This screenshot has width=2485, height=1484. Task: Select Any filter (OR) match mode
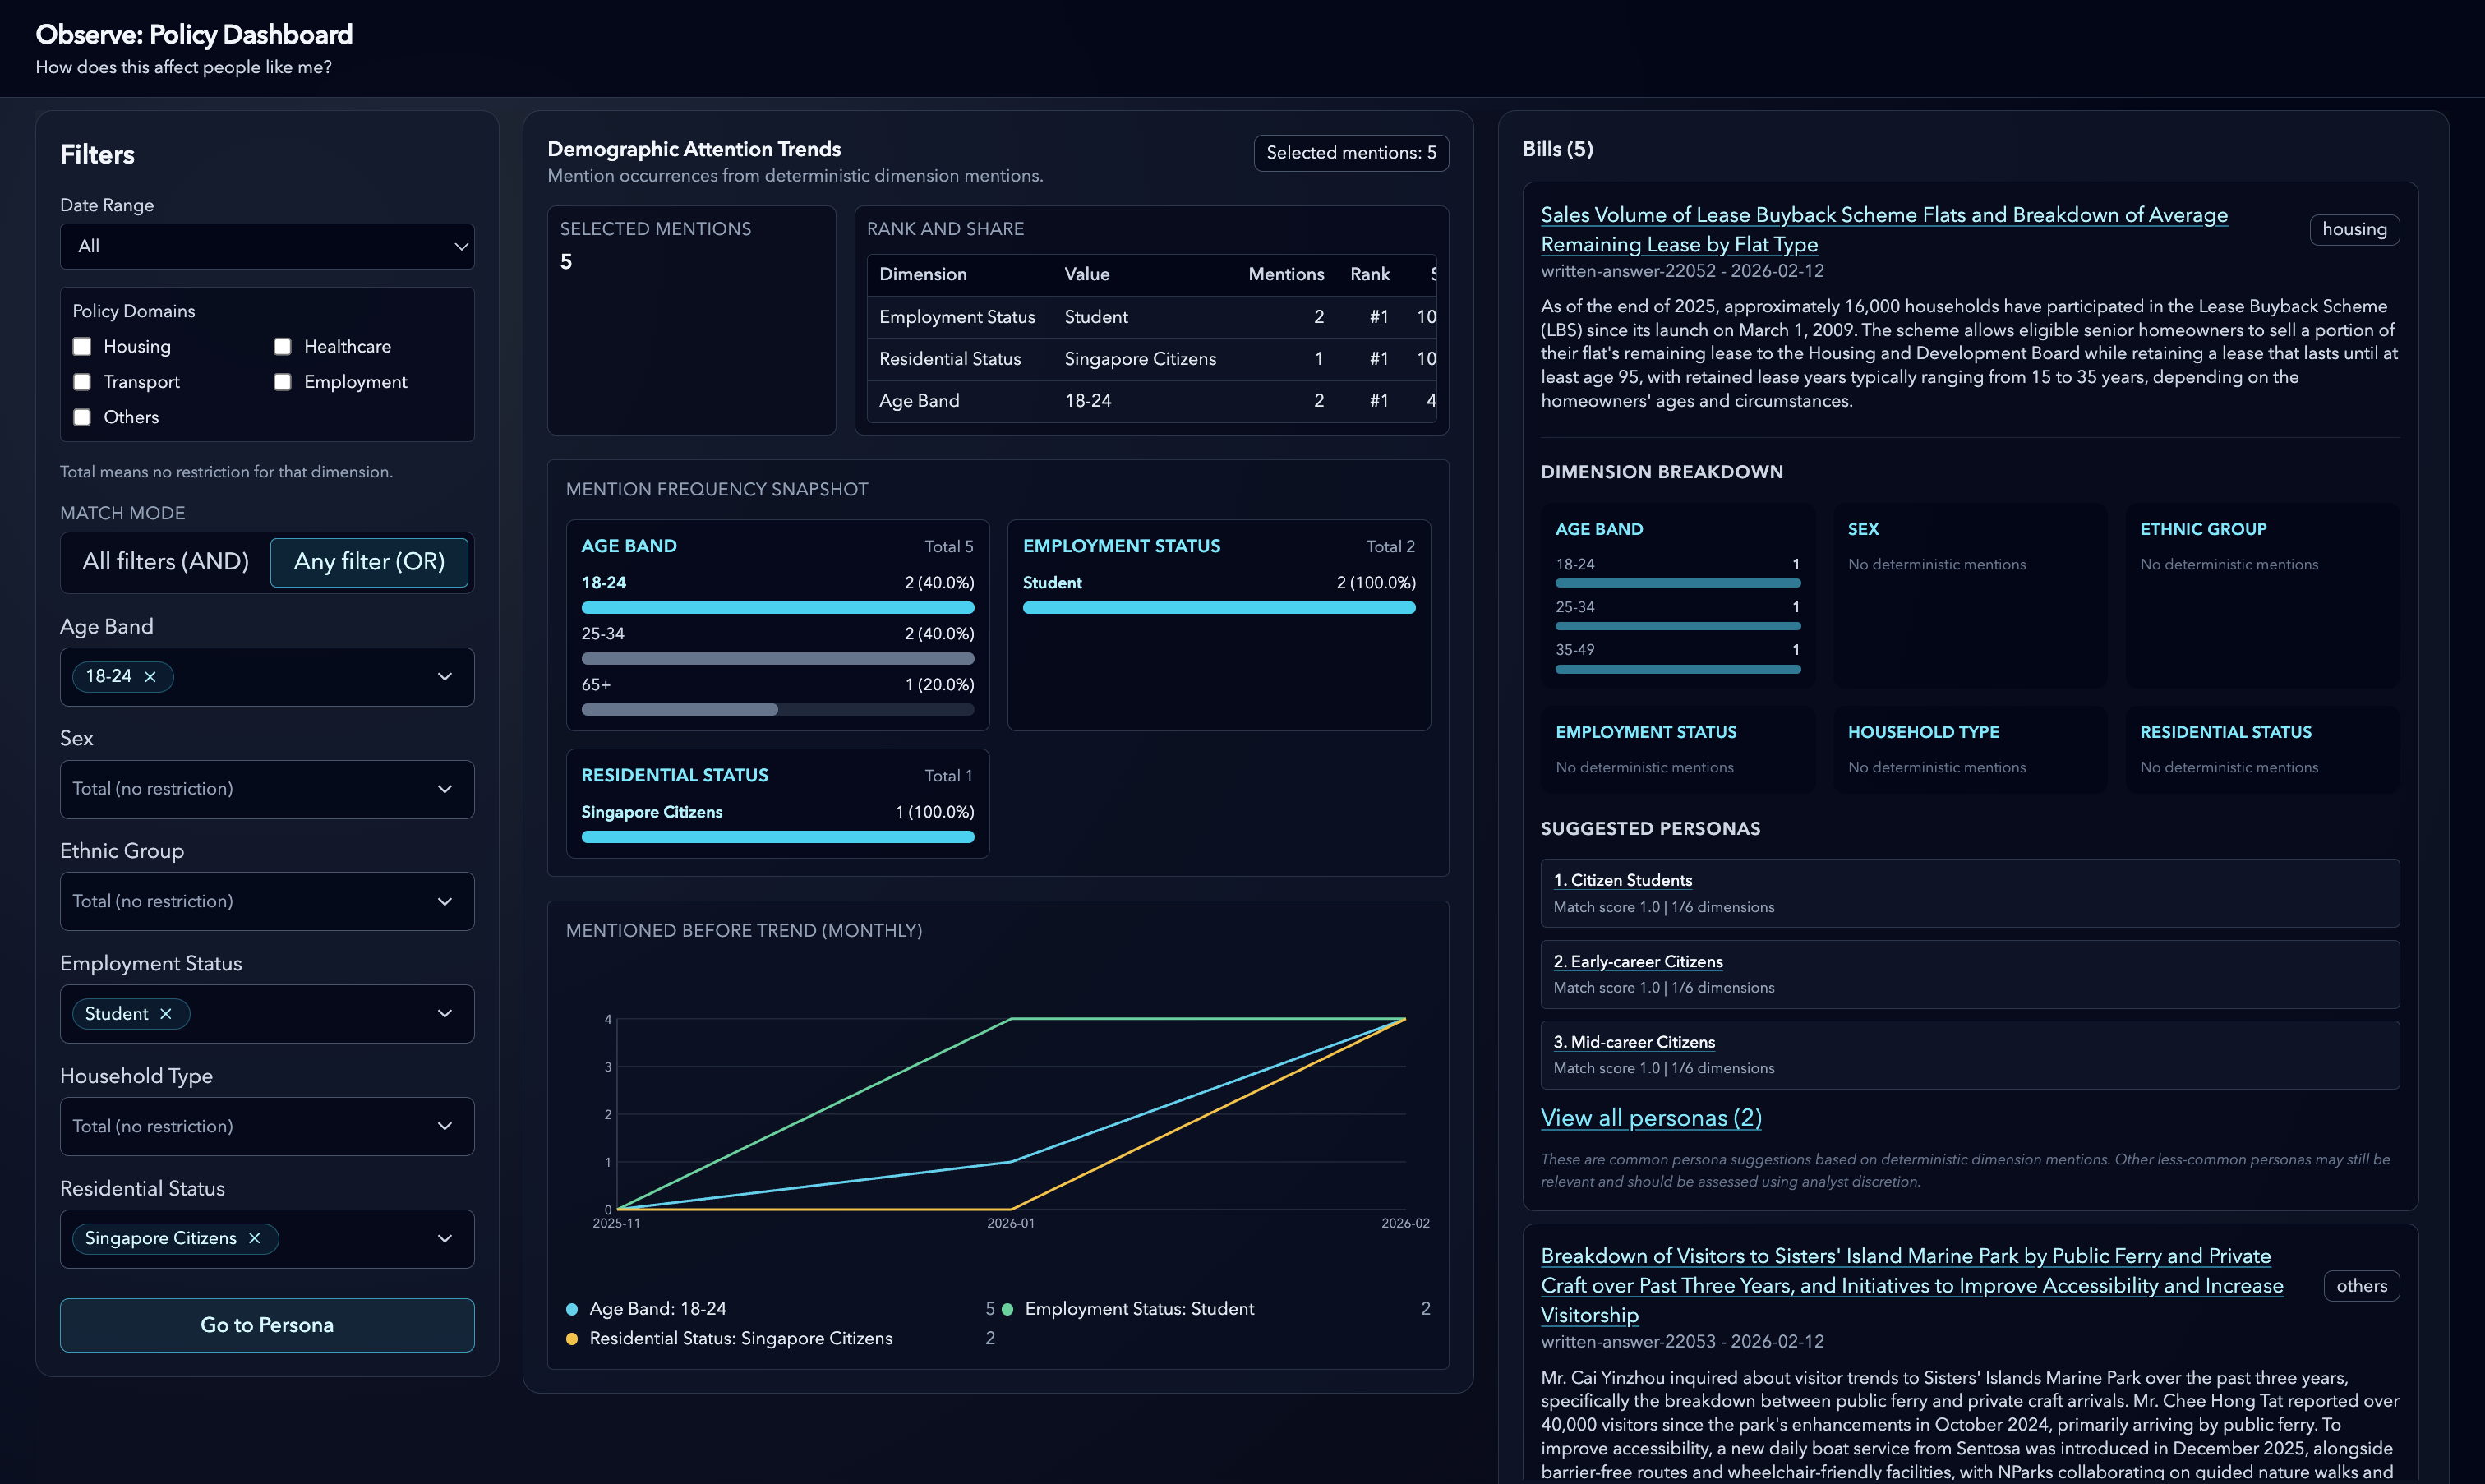click(369, 562)
